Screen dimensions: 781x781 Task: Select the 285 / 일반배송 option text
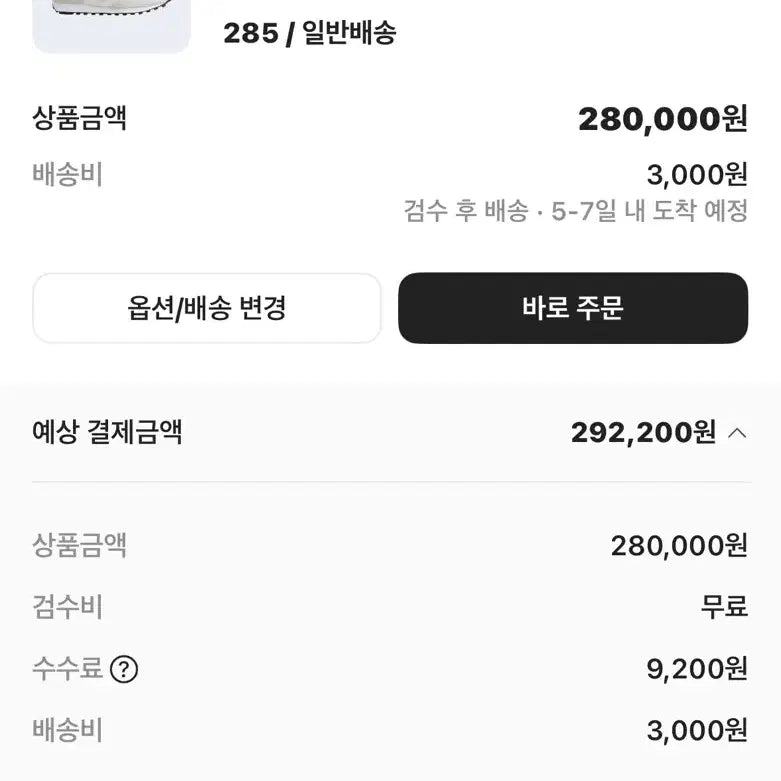point(310,33)
